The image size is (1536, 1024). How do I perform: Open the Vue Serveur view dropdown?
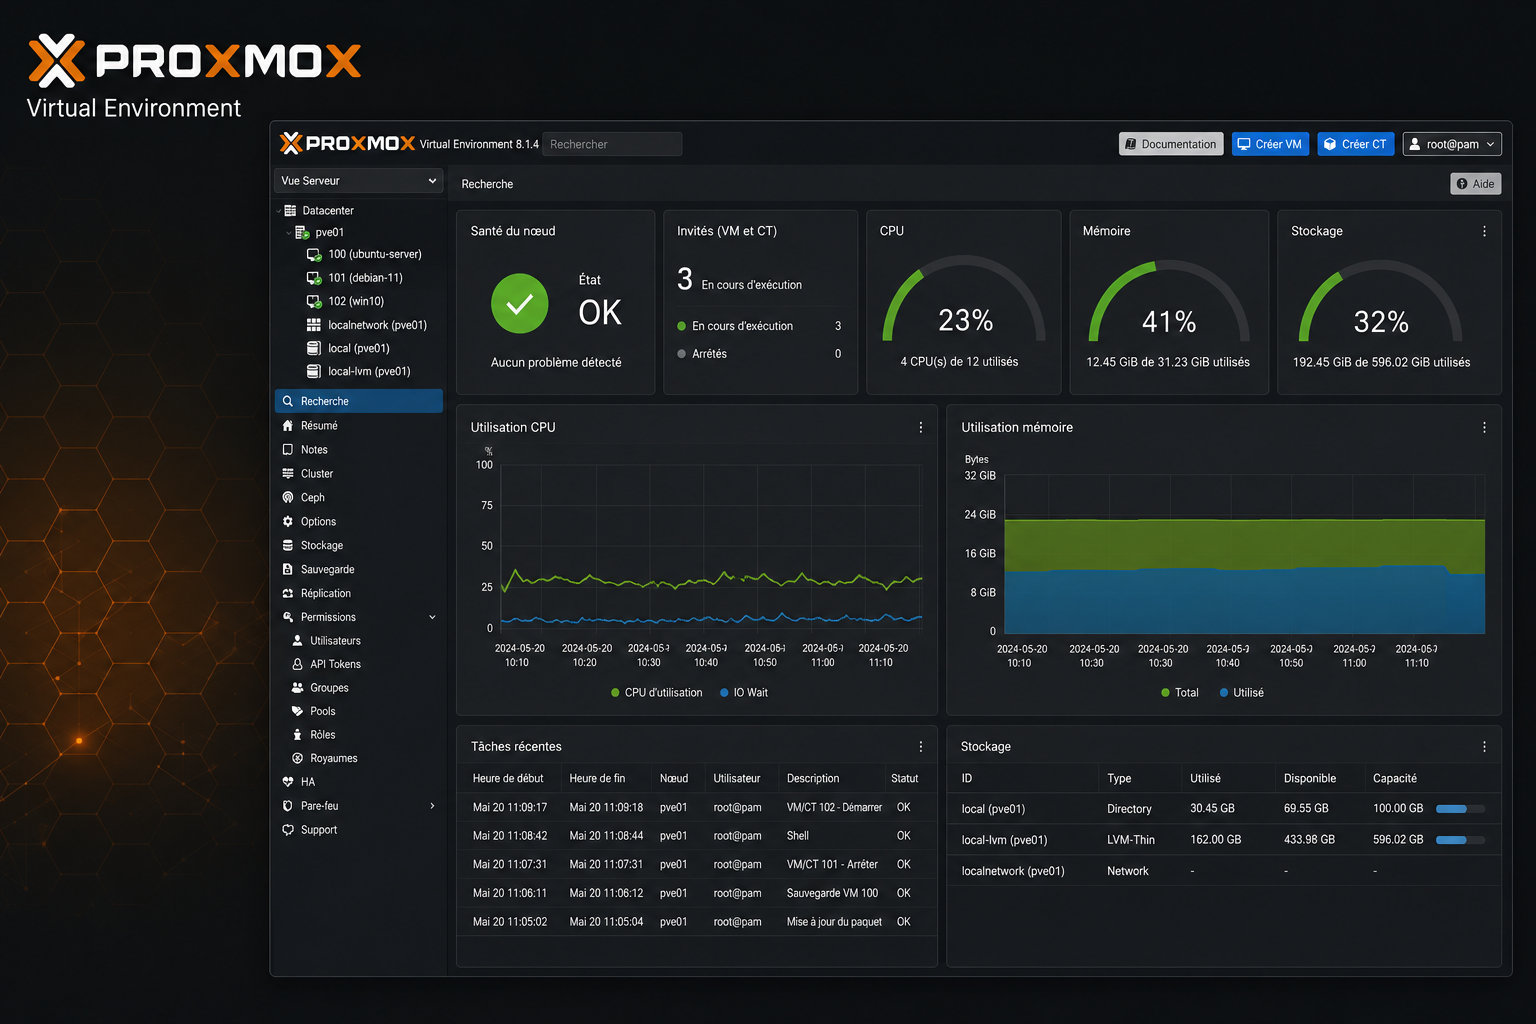coord(358,181)
